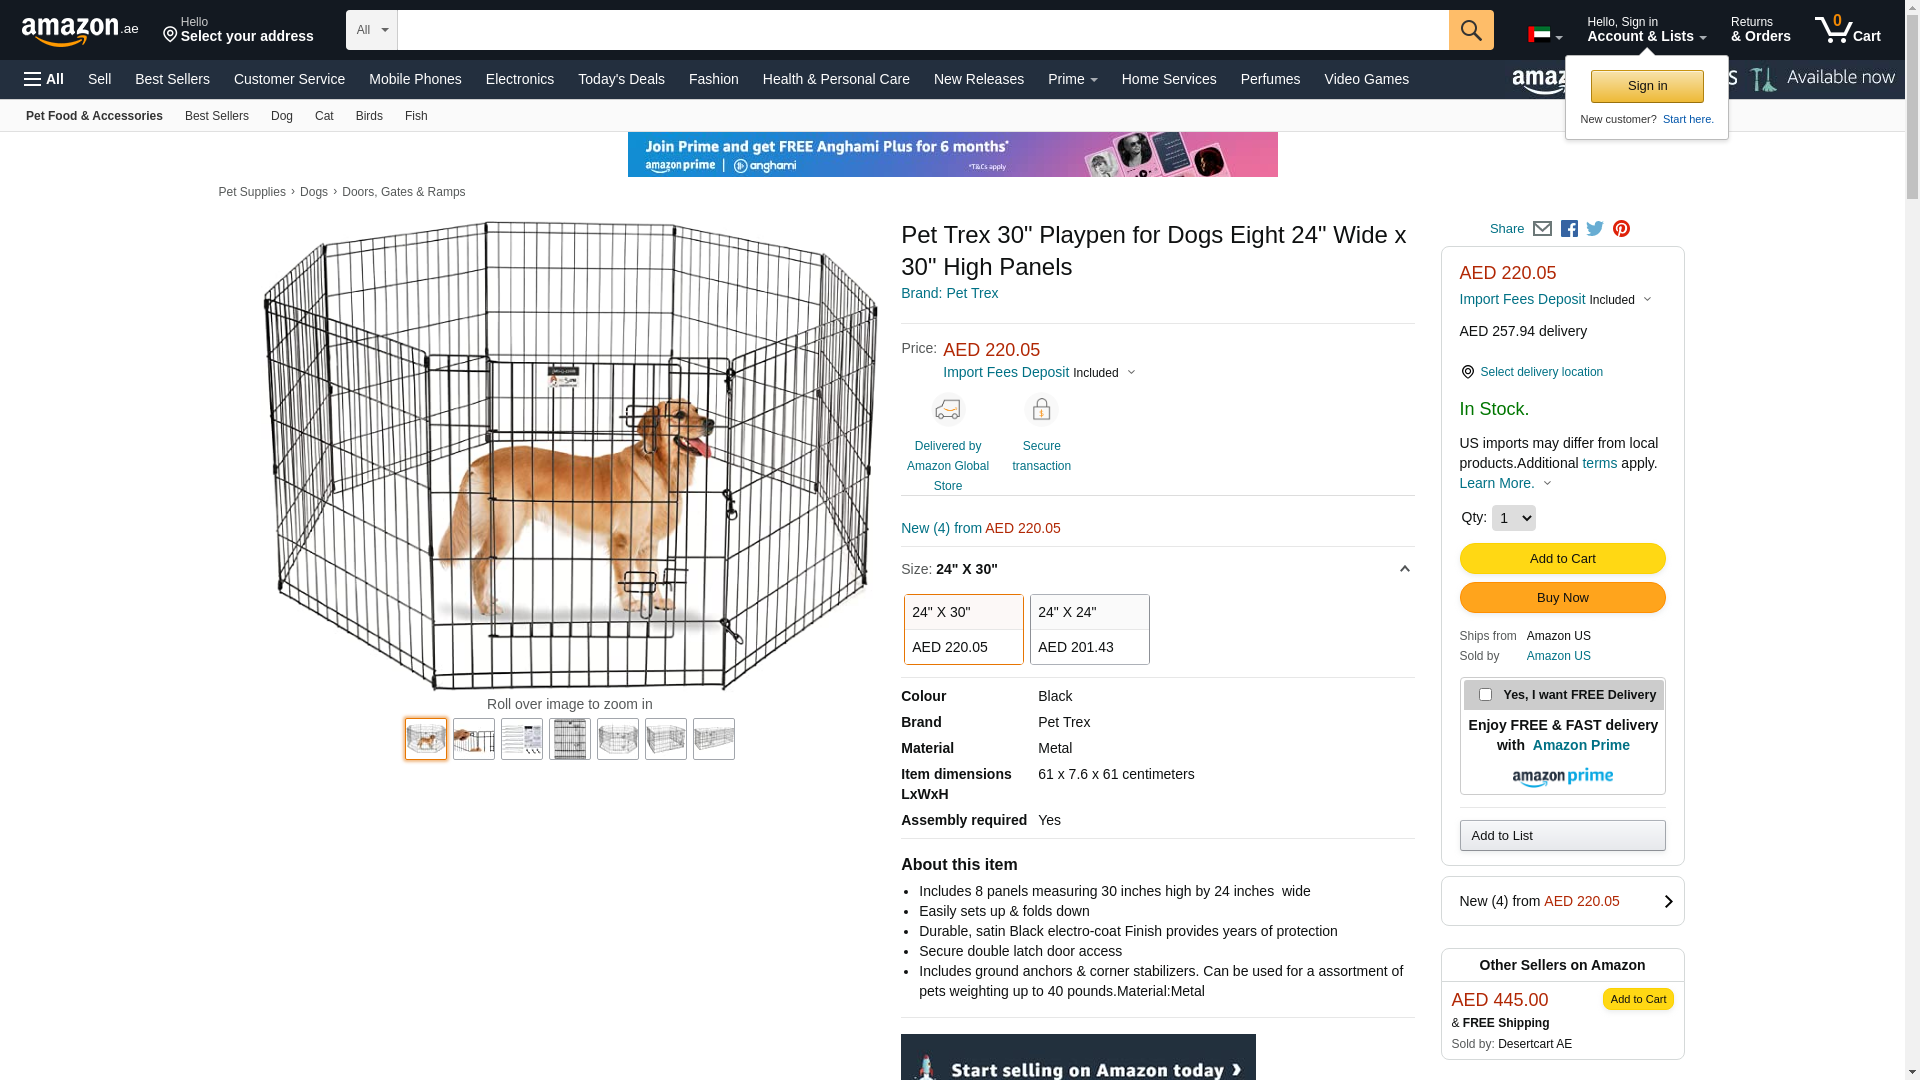Select the 24" X 30" size option
1920x1080 pixels.
pos(963,629)
